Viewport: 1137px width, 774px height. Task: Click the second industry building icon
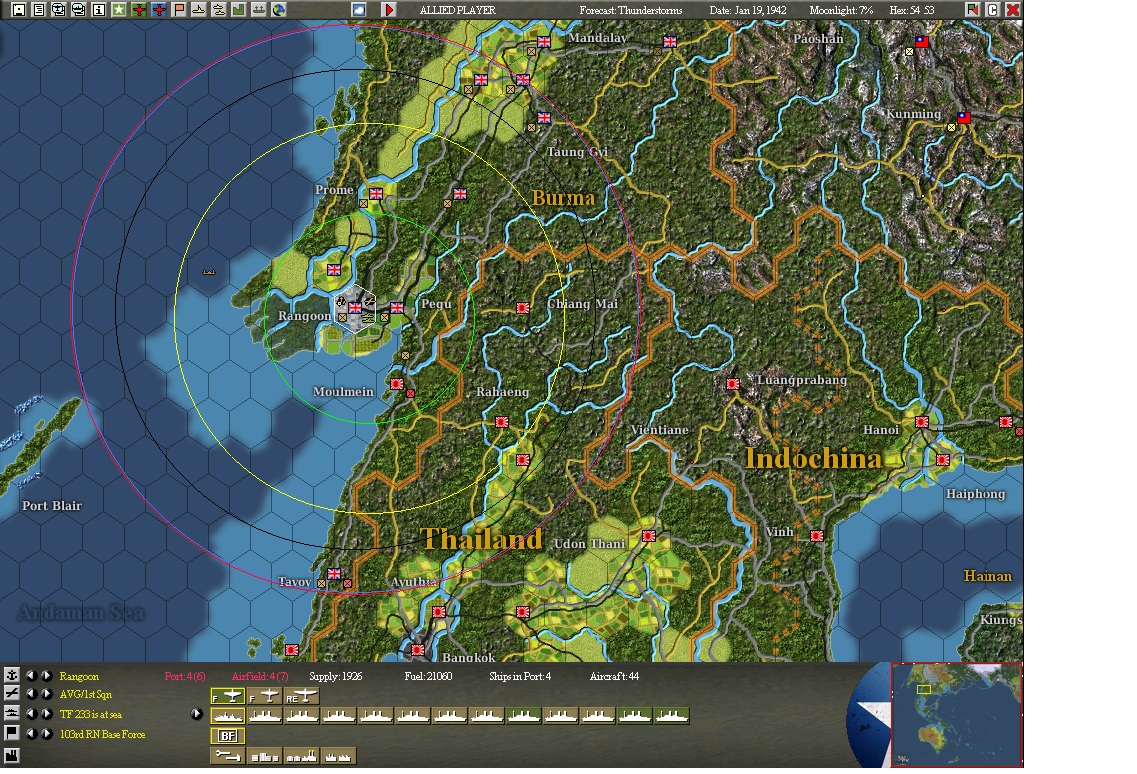click(x=265, y=756)
